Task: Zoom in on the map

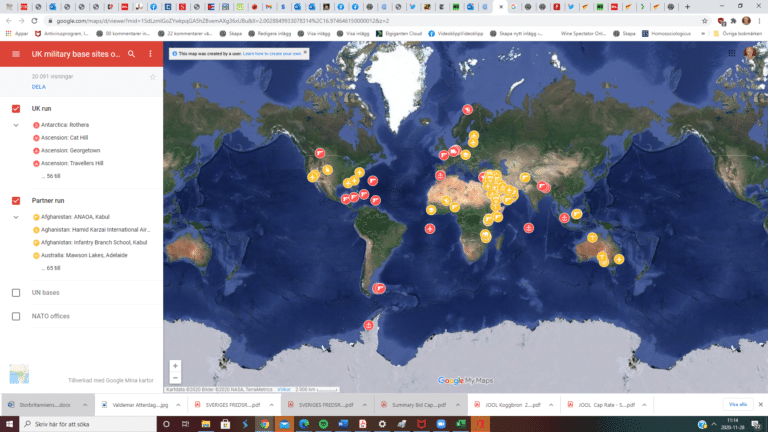Action: (x=175, y=366)
